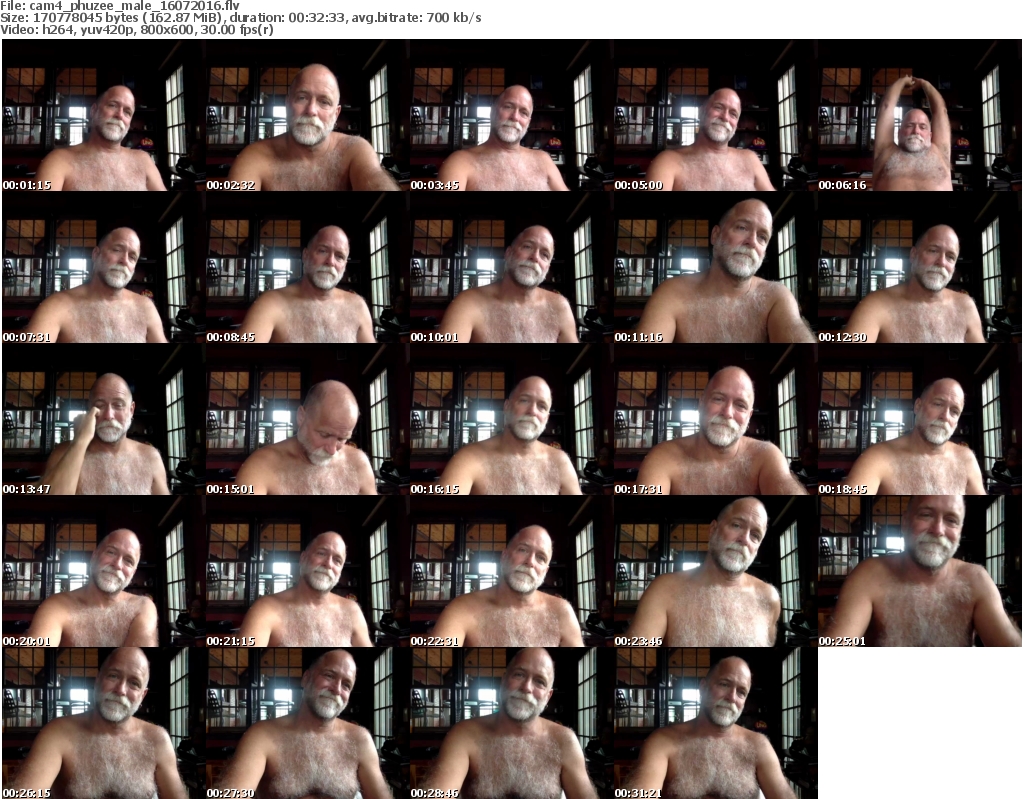Image resolution: width=1024 pixels, height=799 pixels.
Task: Open the frame stamped 00:12:30
Action: pyautogui.click(x=920, y=267)
